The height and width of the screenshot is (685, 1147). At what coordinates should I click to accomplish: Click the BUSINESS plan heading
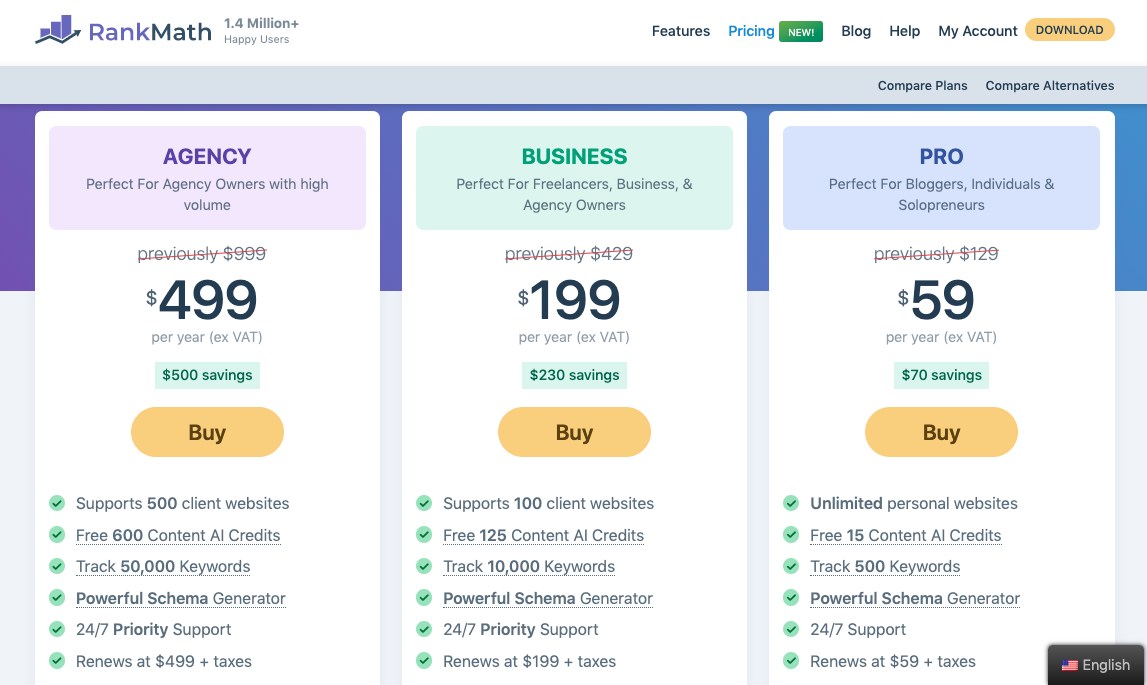pyautogui.click(x=574, y=156)
